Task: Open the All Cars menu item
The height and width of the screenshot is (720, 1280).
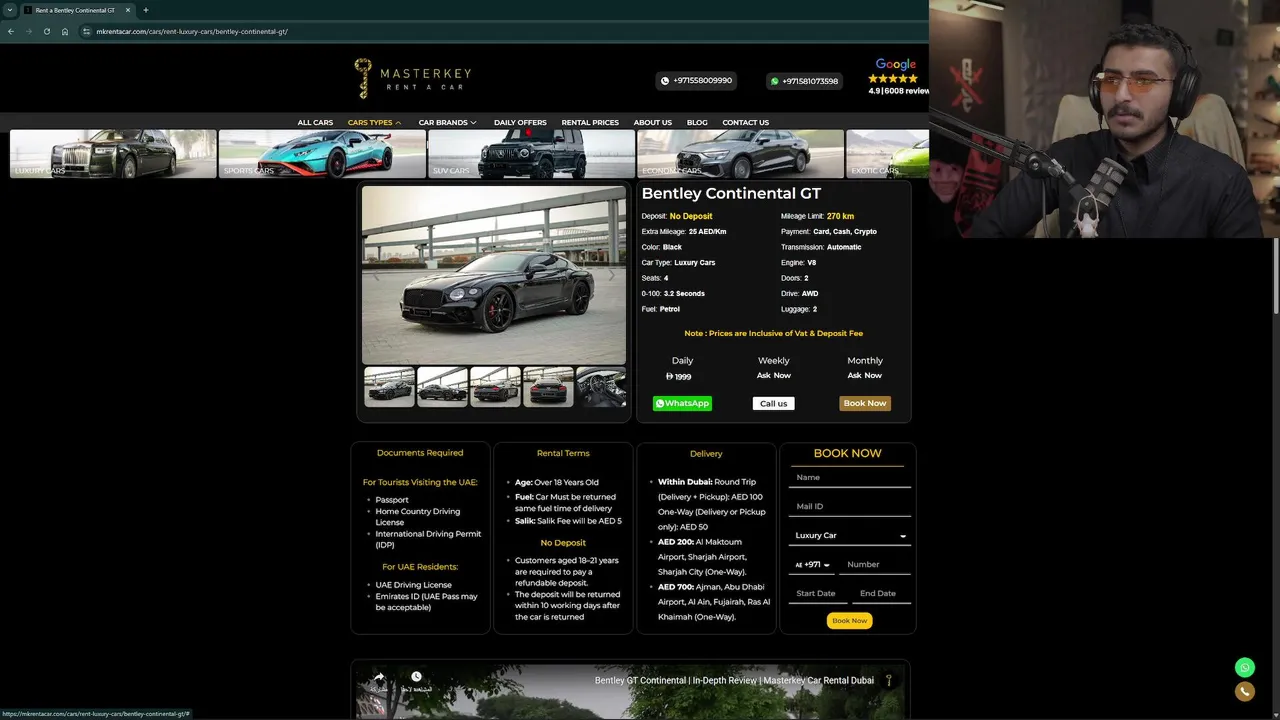Action: [x=315, y=122]
